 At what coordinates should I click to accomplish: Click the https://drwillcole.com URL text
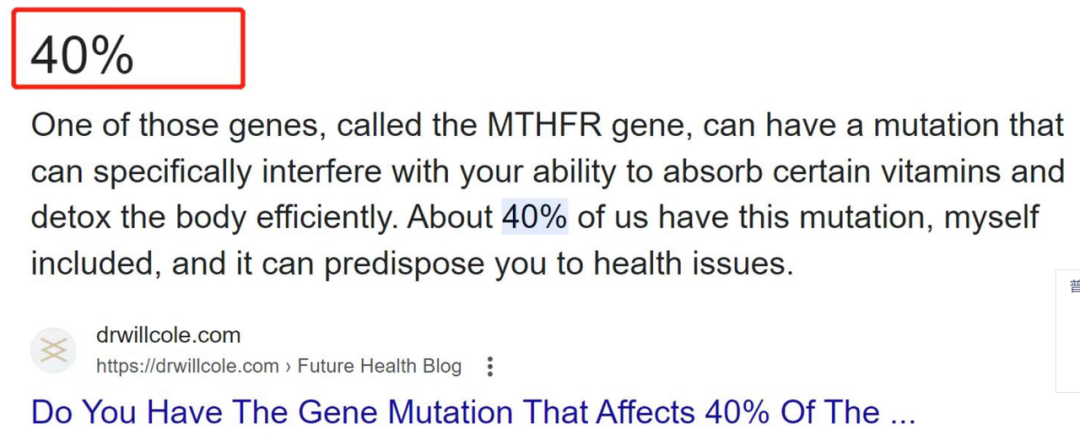(x=187, y=366)
